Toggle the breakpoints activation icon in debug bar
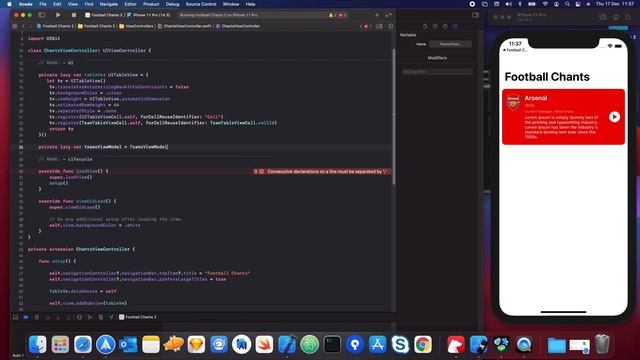This screenshot has width=640, height=360. (26, 317)
